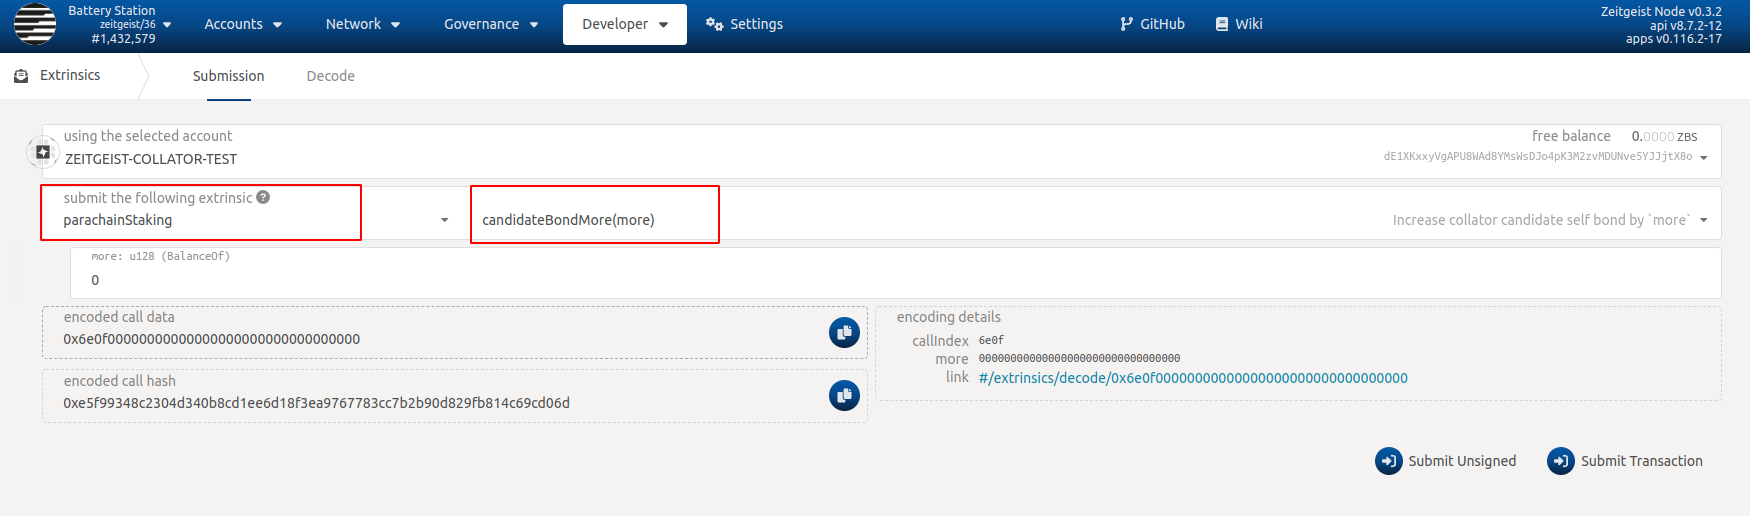Open the Wiki page link
This screenshot has width=1750, height=516.
1238,24
